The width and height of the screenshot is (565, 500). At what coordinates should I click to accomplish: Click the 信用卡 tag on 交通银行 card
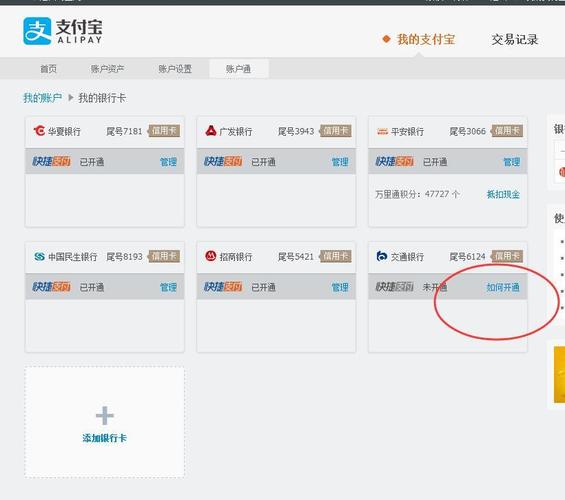(507, 256)
